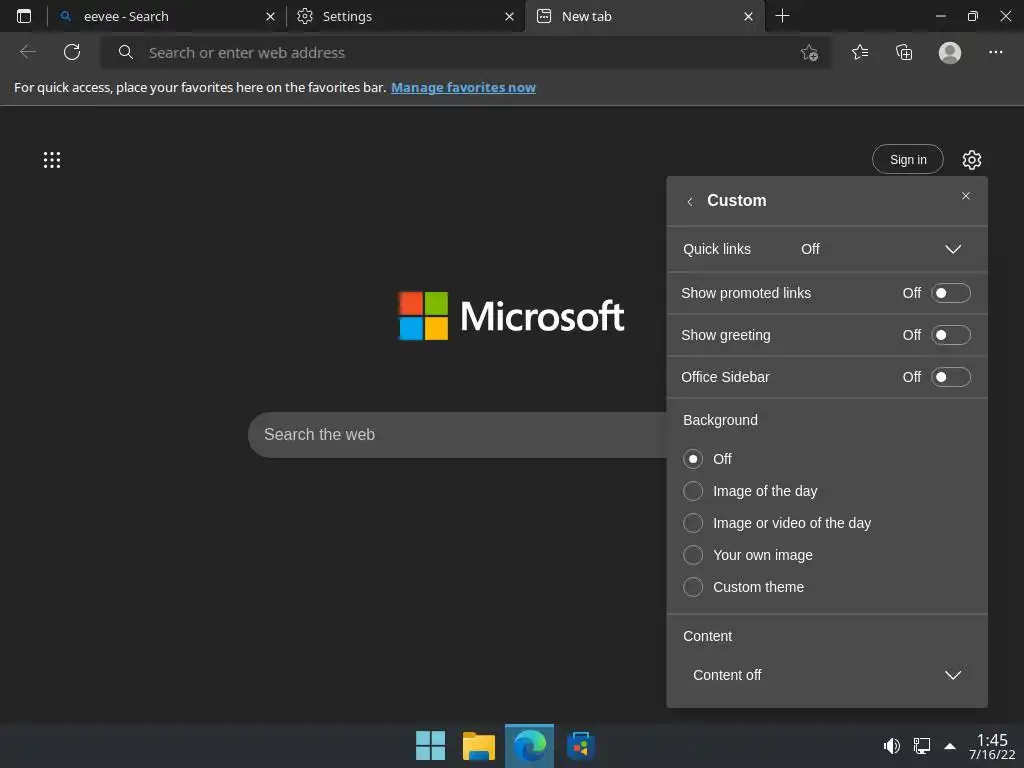Close the Custom settings panel

pos(966,196)
